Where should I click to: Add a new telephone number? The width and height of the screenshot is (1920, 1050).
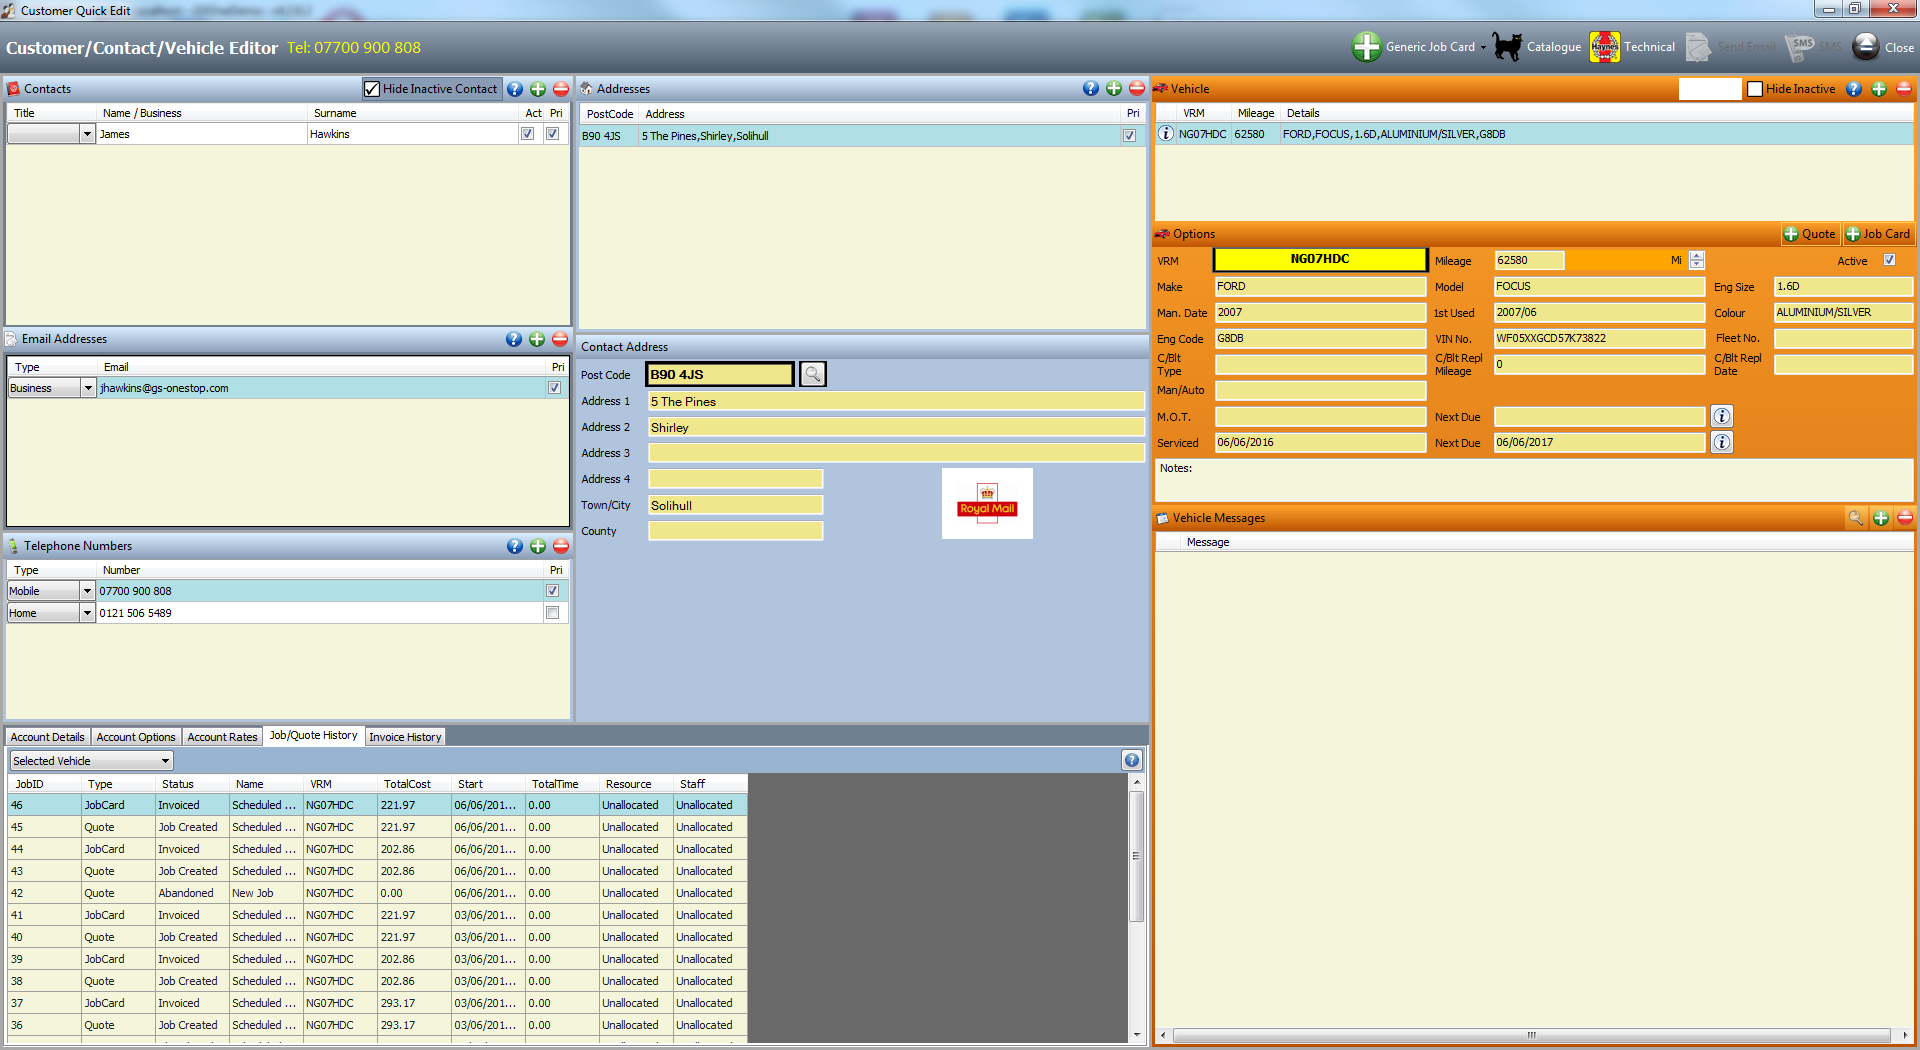click(x=538, y=546)
